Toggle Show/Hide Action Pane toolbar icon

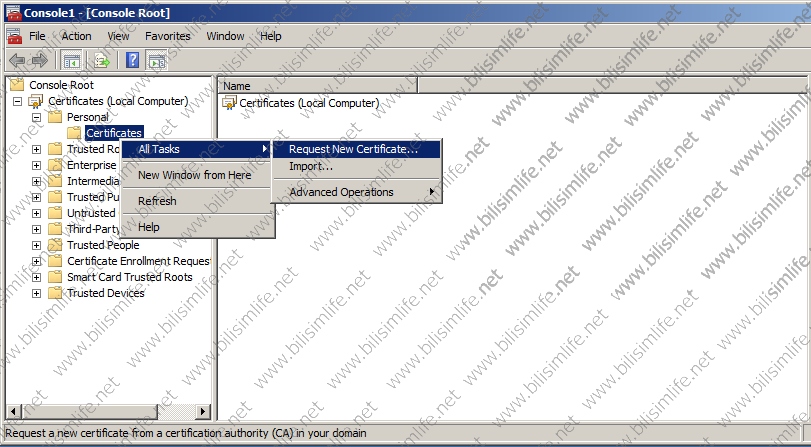pyautogui.click(x=157, y=61)
